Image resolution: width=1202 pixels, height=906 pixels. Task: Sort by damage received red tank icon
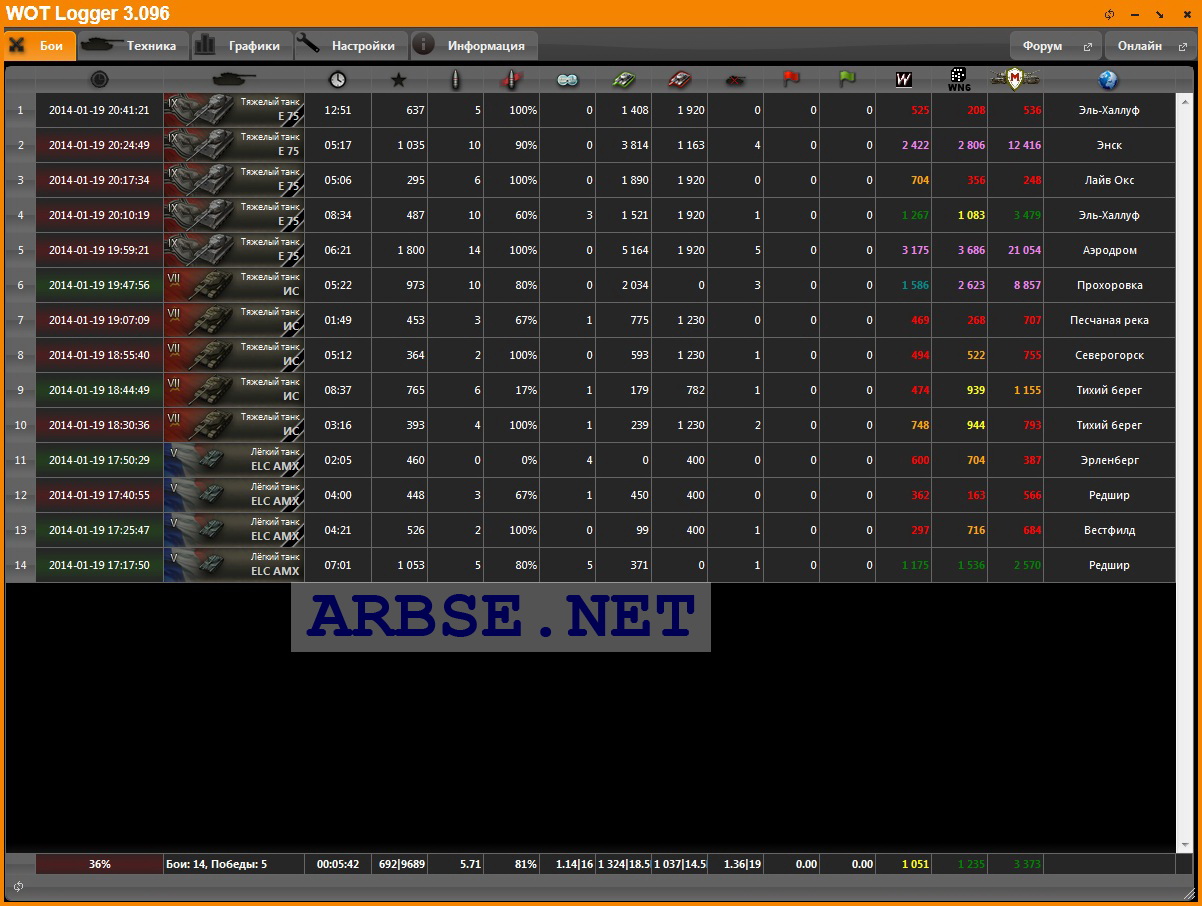pyautogui.click(x=679, y=80)
